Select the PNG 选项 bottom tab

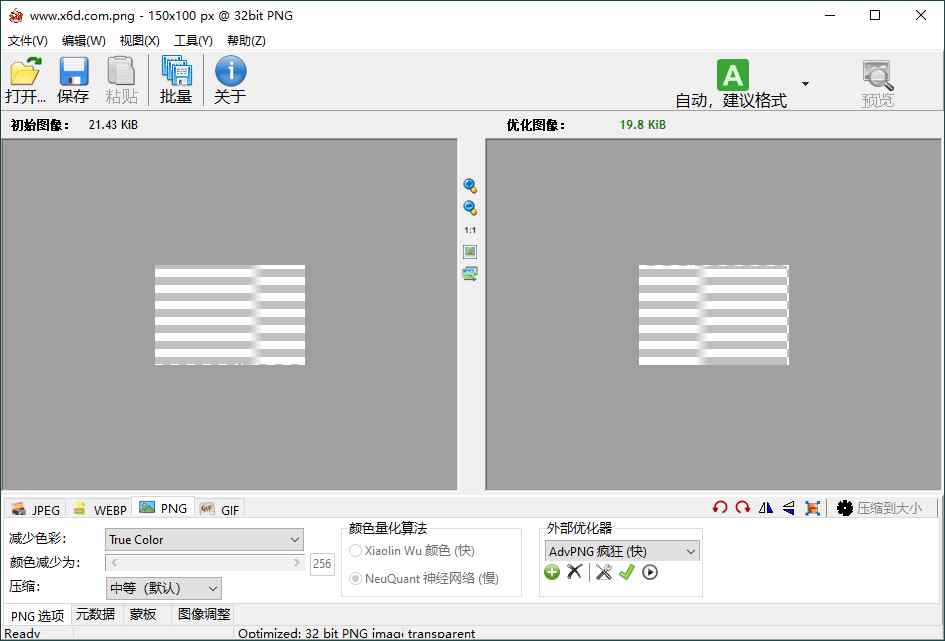pyautogui.click(x=37, y=616)
